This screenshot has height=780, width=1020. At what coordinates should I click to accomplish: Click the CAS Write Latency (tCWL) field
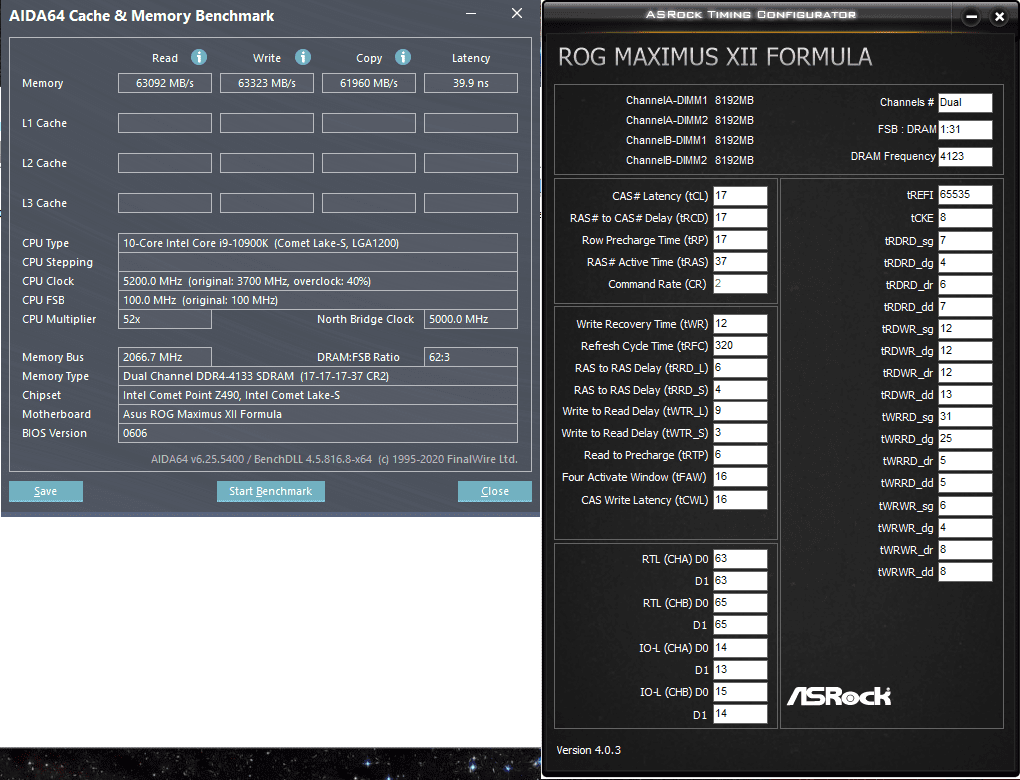coord(740,500)
